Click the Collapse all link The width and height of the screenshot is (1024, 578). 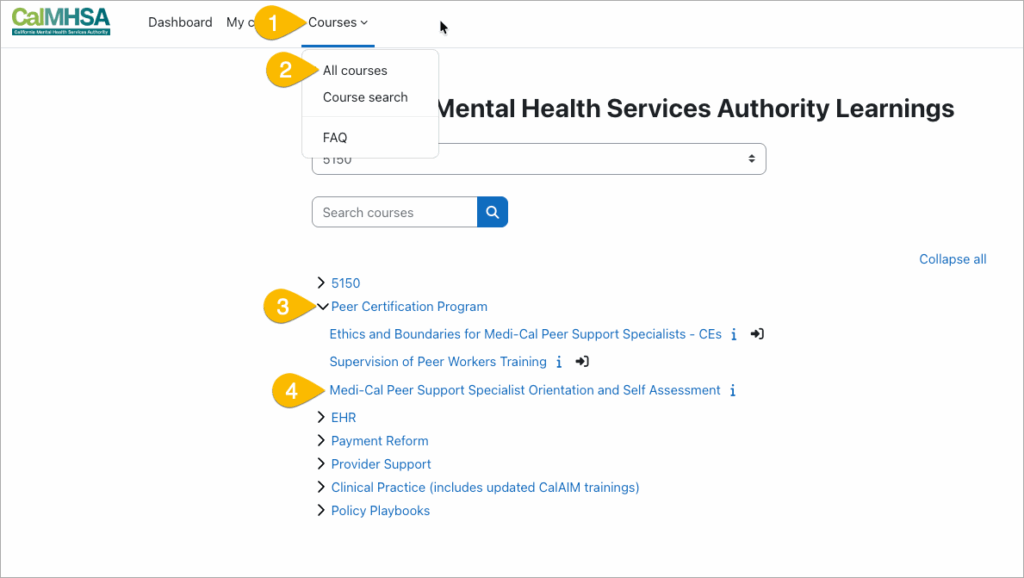click(x=952, y=259)
